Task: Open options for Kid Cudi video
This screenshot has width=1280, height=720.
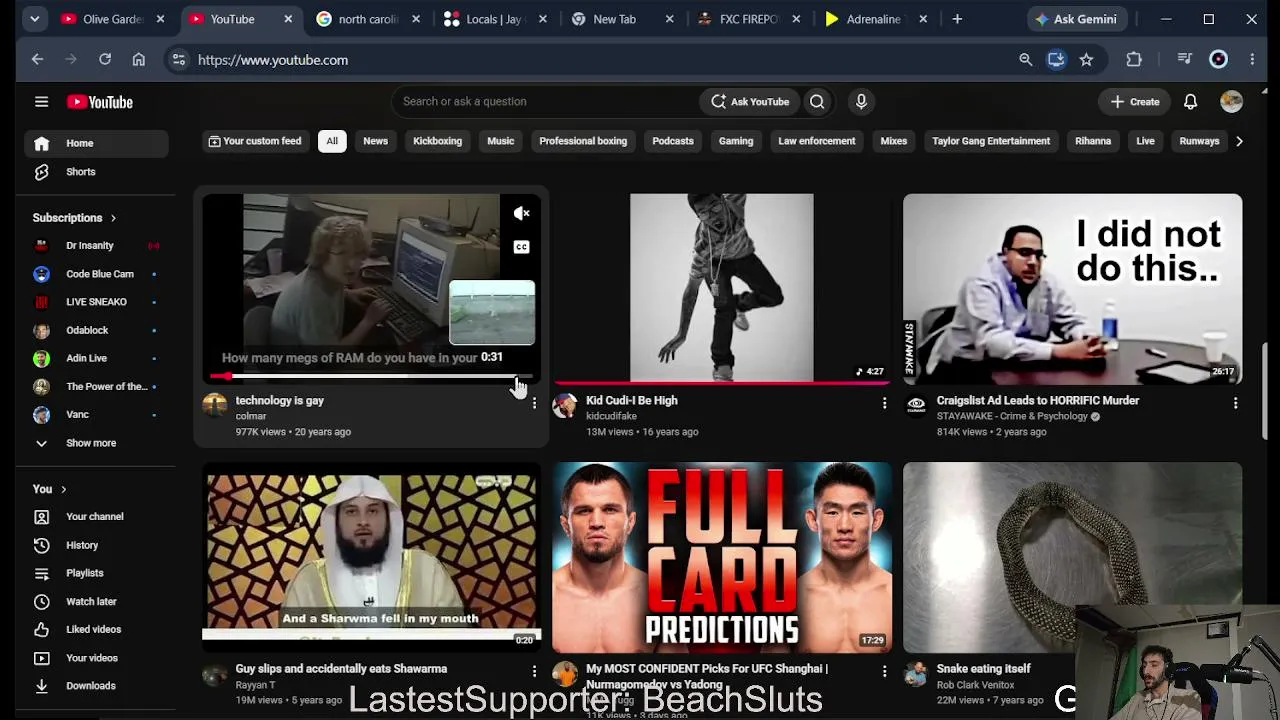Action: pyautogui.click(x=884, y=403)
